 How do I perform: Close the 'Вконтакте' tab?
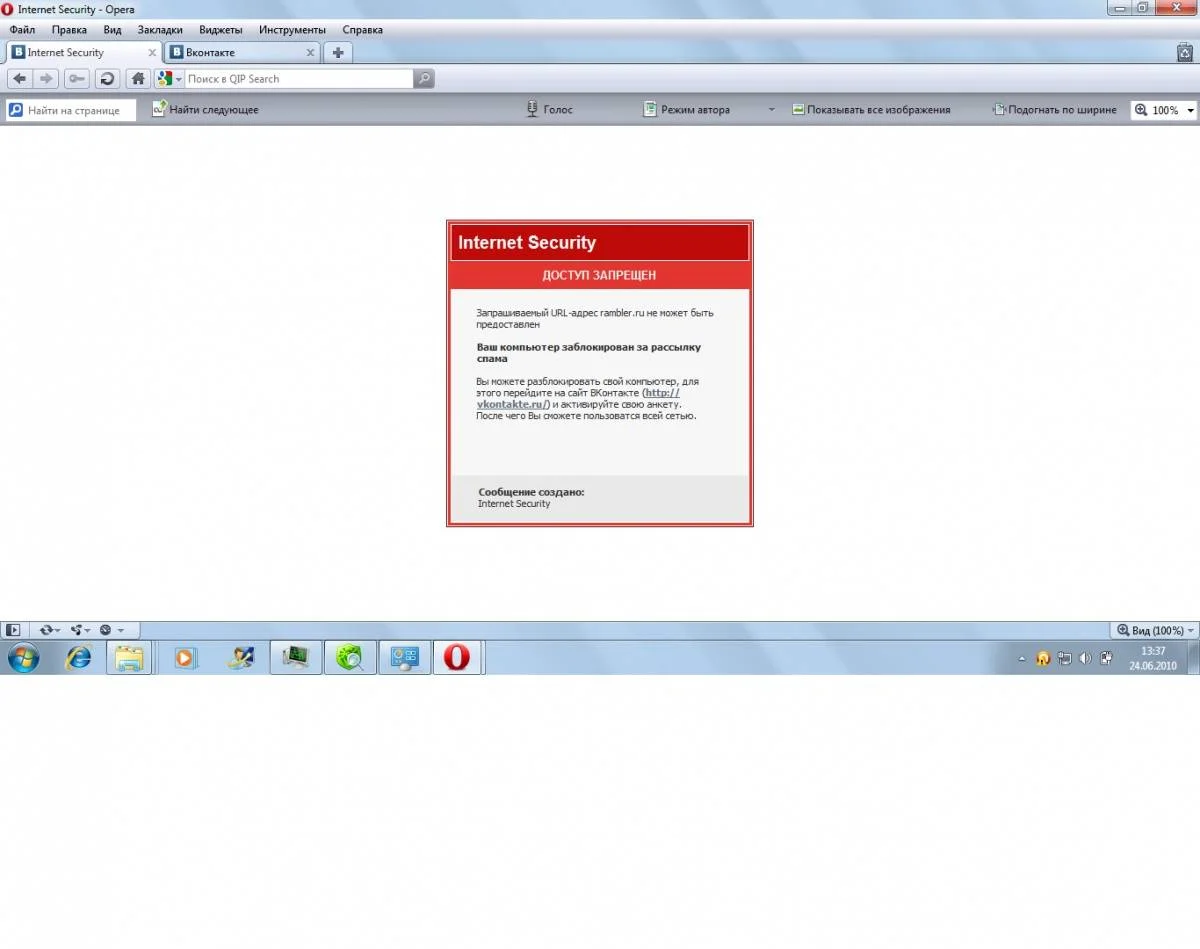310,53
